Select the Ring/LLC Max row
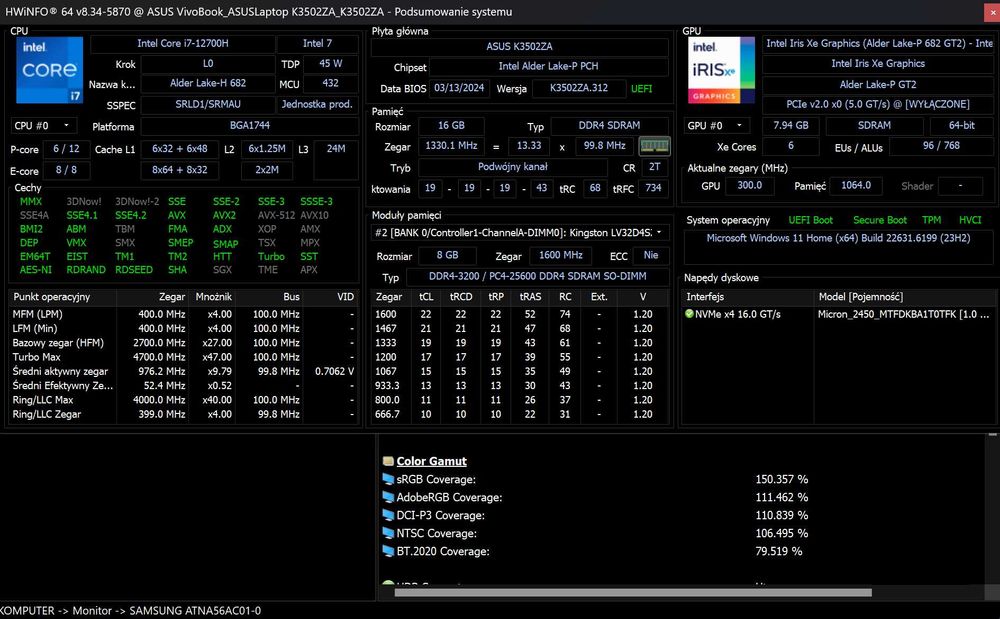Screen dimensions: 1000x619 click(x=183, y=400)
